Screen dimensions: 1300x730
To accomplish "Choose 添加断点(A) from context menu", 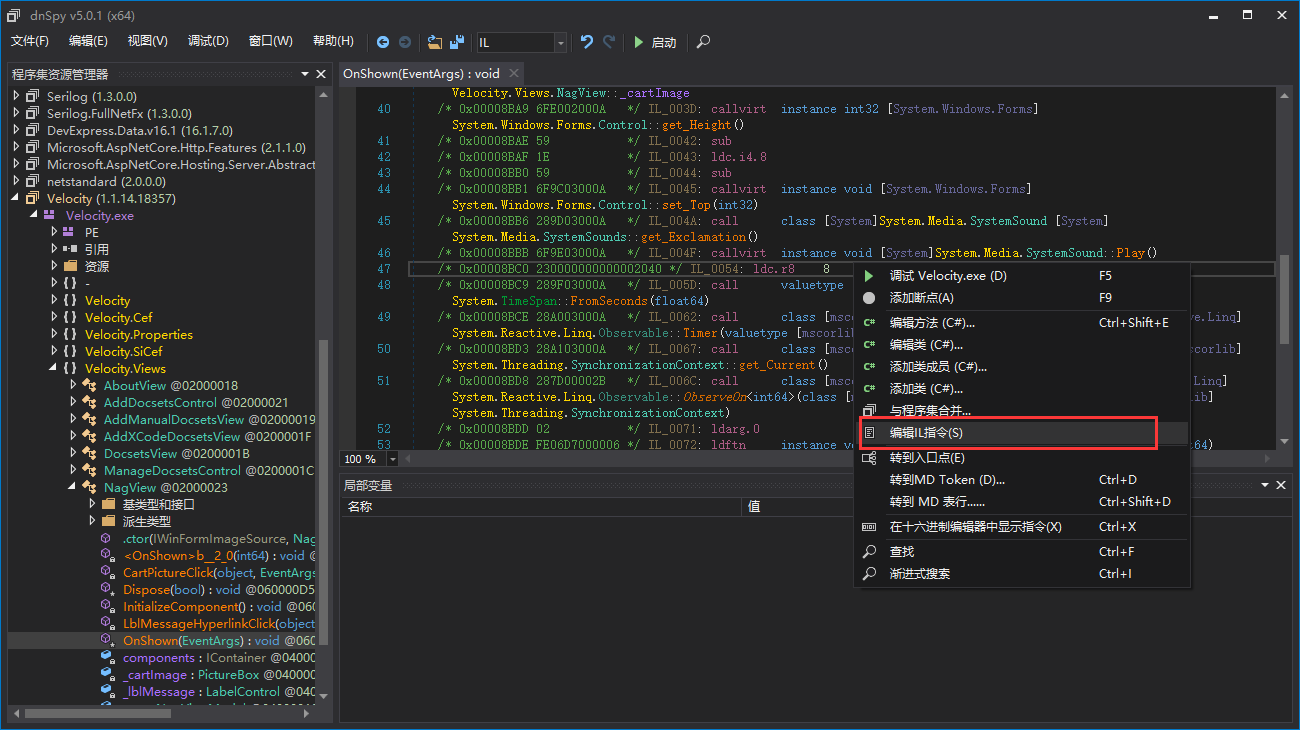I will tap(921, 298).
